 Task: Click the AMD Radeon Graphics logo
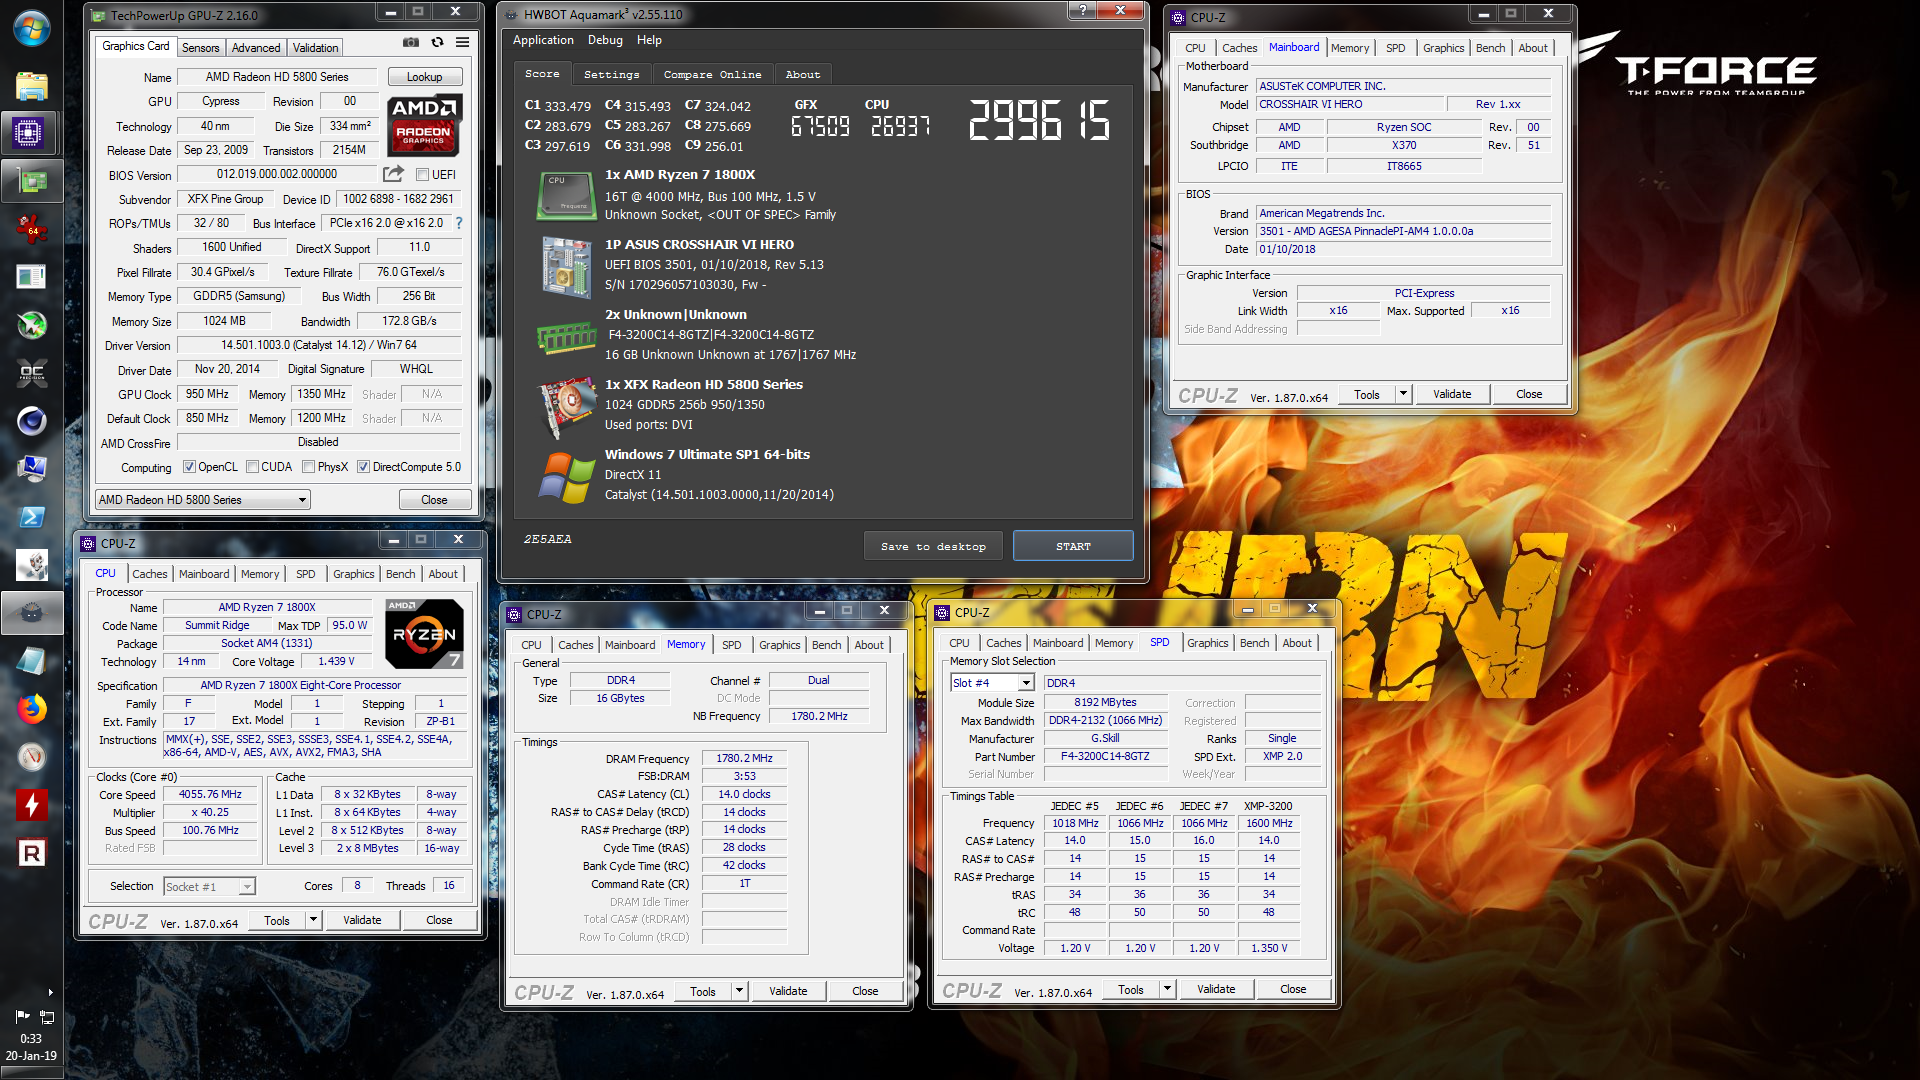pyautogui.click(x=424, y=125)
